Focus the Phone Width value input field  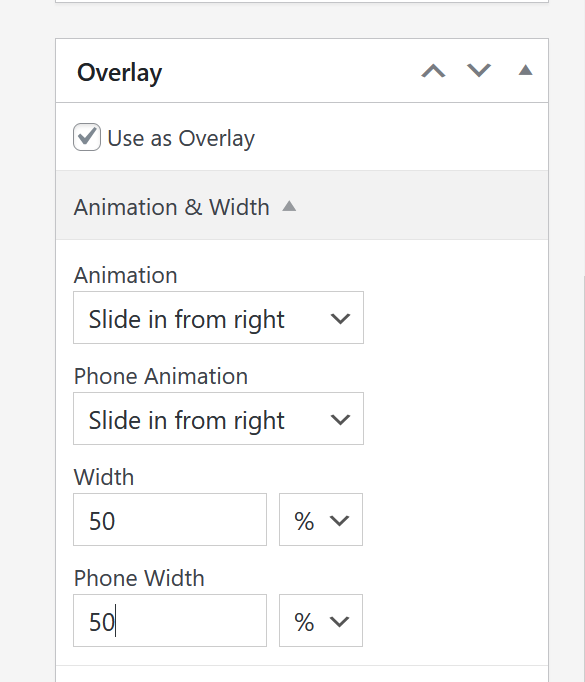point(170,621)
